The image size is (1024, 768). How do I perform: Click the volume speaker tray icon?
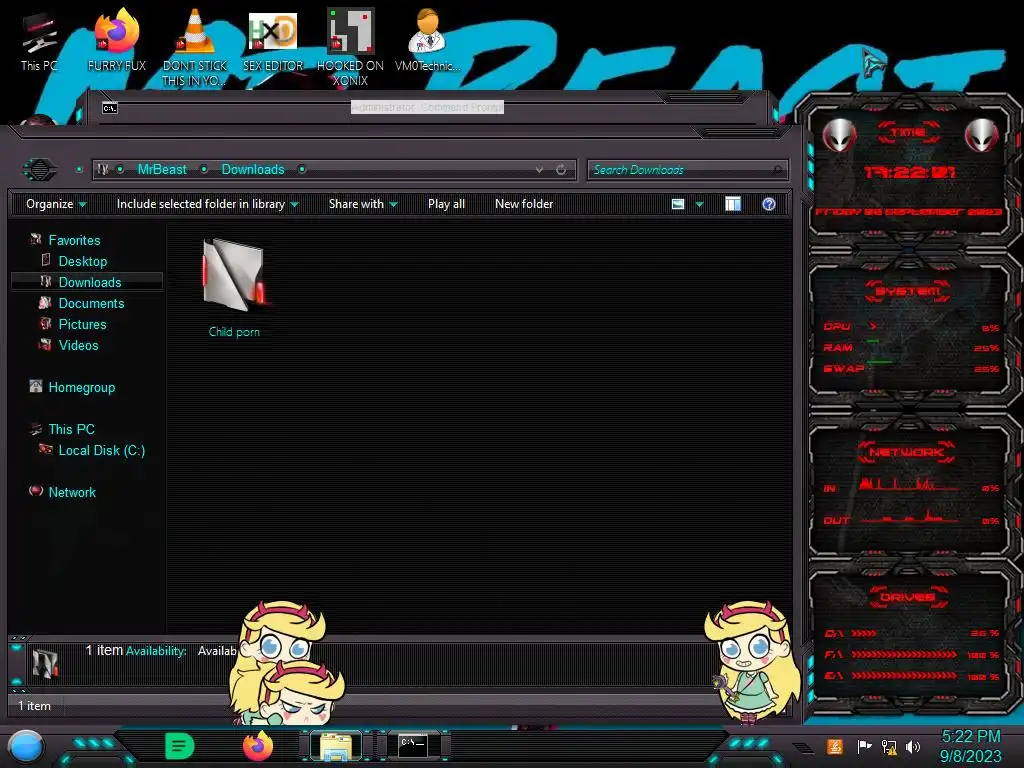[x=913, y=746]
